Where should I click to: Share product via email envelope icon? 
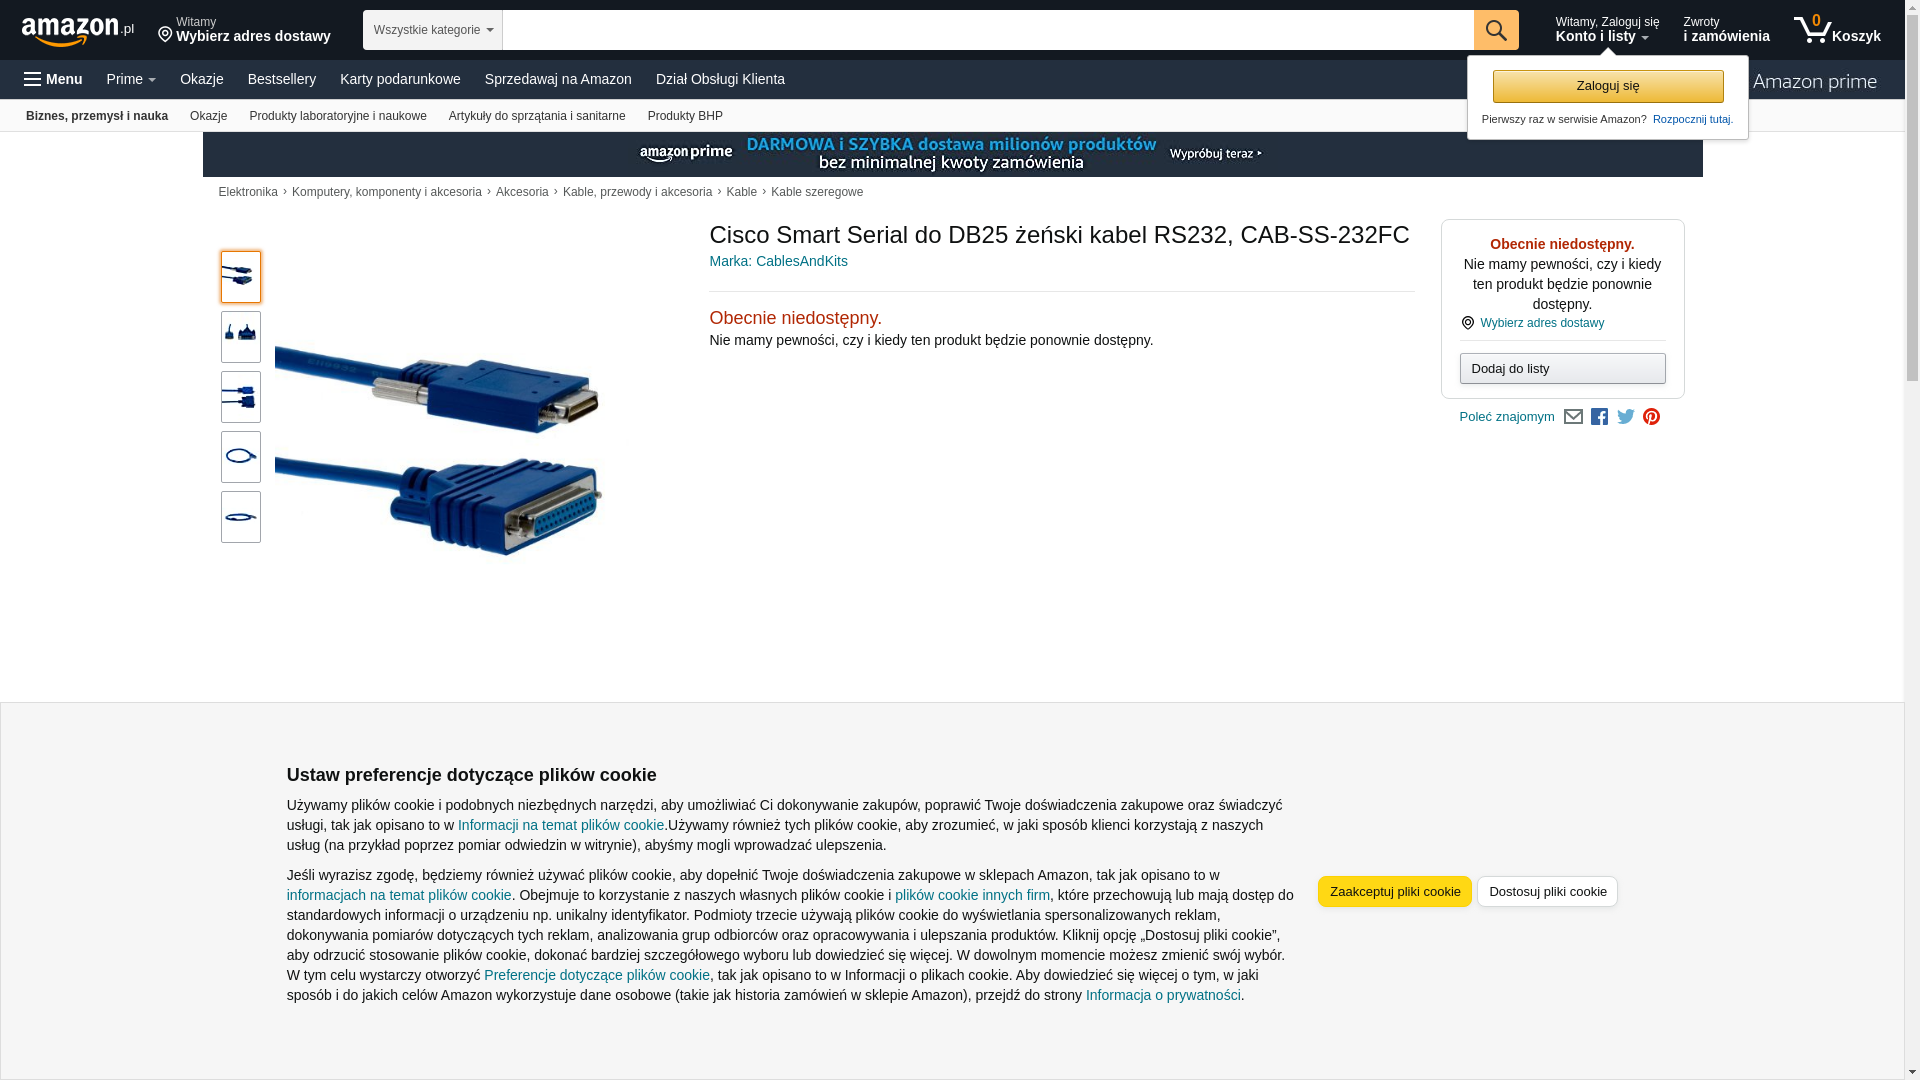click(1573, 417)
